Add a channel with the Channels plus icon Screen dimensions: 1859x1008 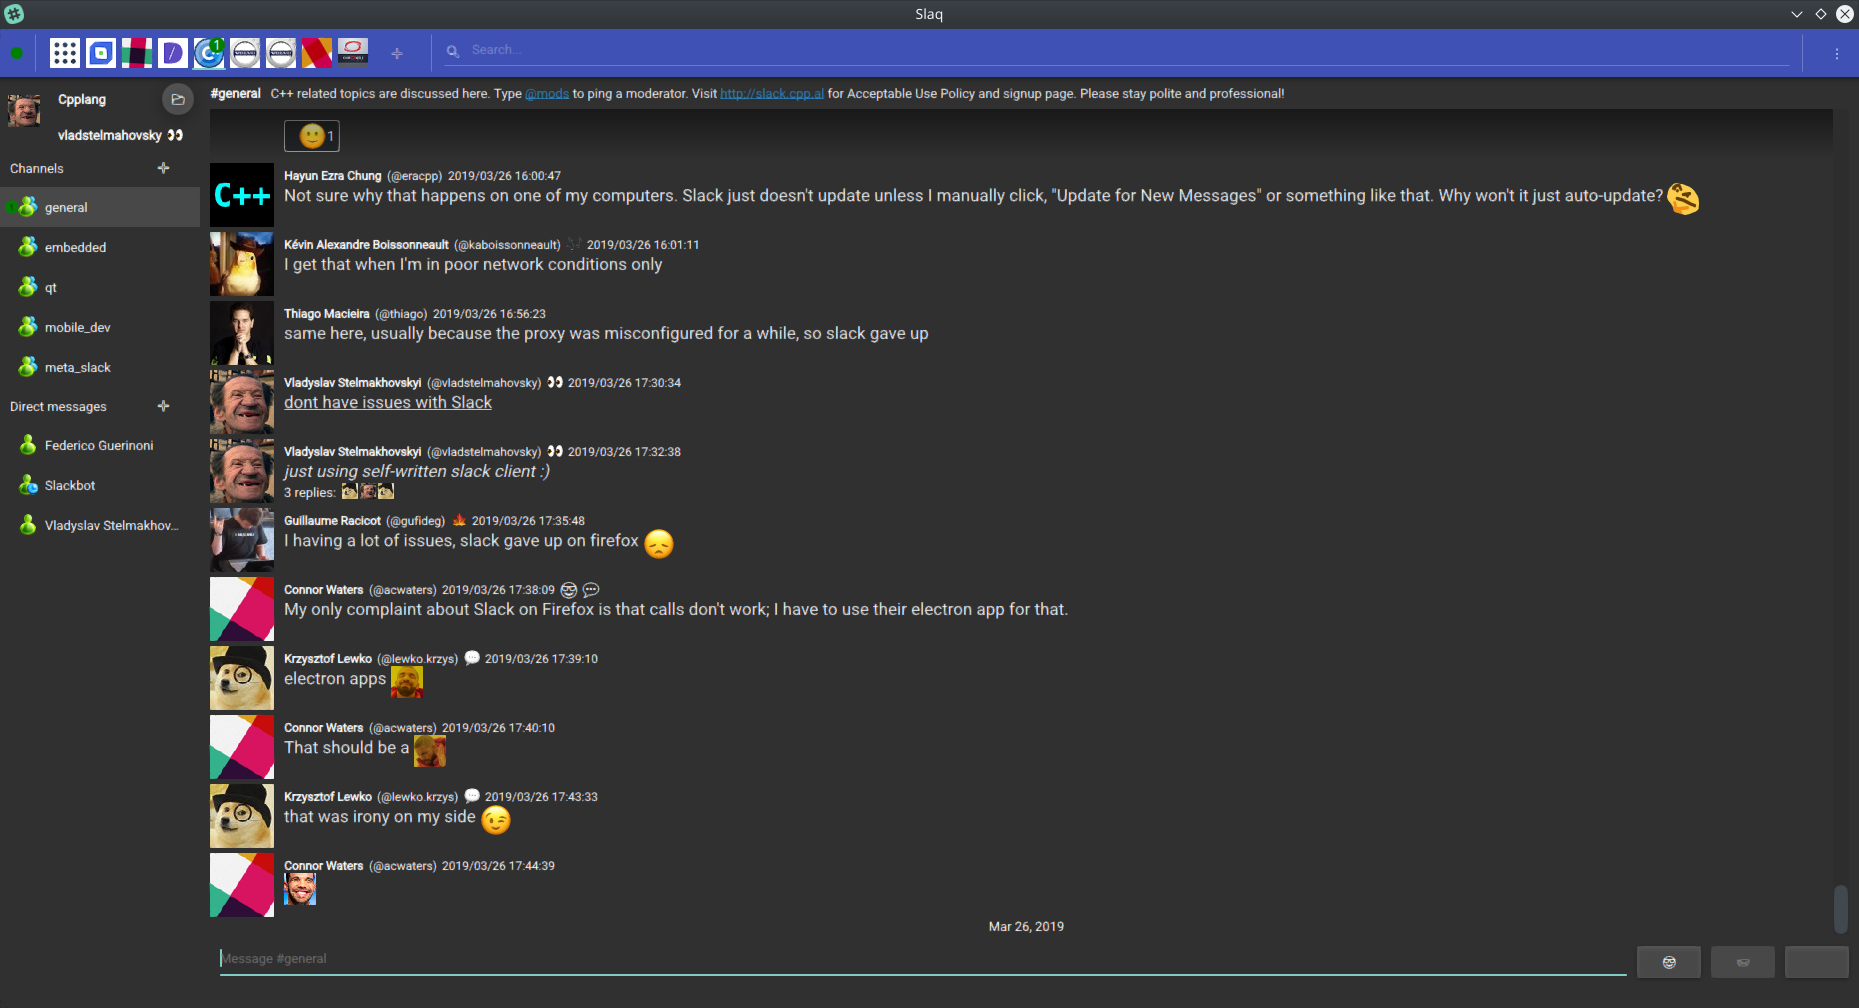[163, 168]
